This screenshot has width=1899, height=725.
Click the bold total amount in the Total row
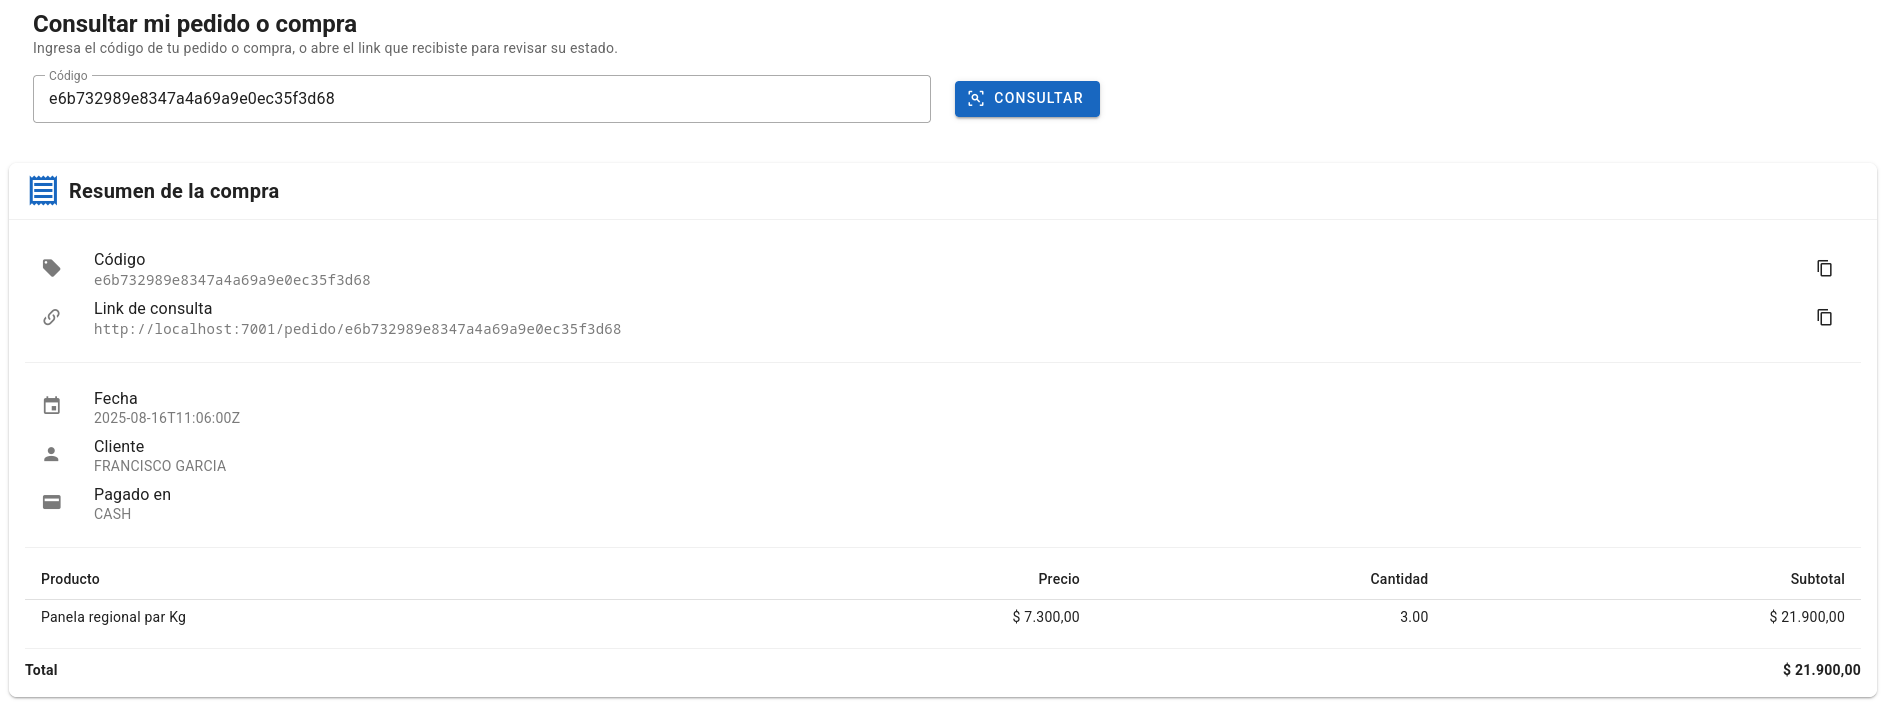[1821, 670]
